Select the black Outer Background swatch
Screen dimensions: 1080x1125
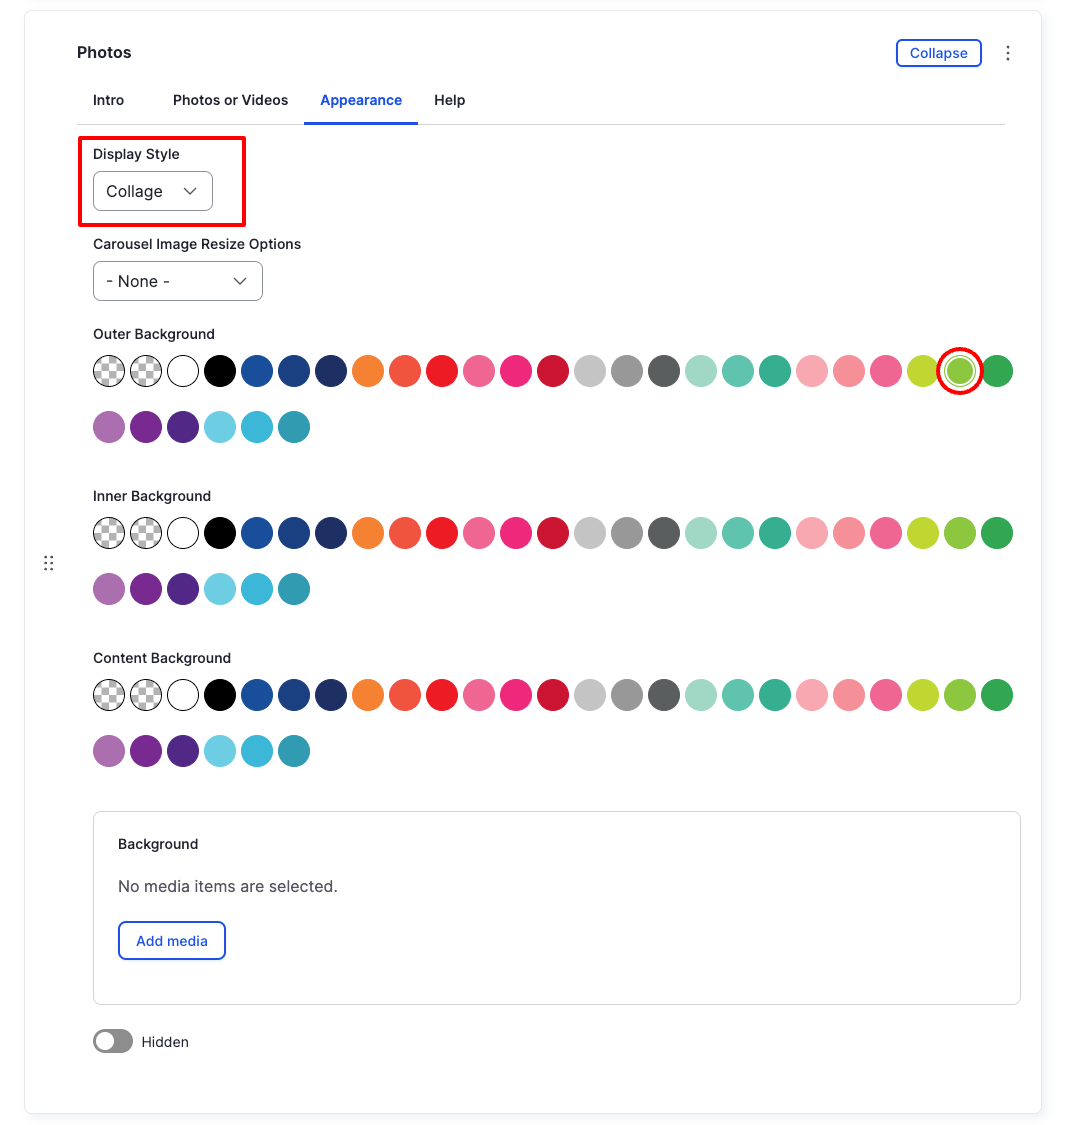220,371
